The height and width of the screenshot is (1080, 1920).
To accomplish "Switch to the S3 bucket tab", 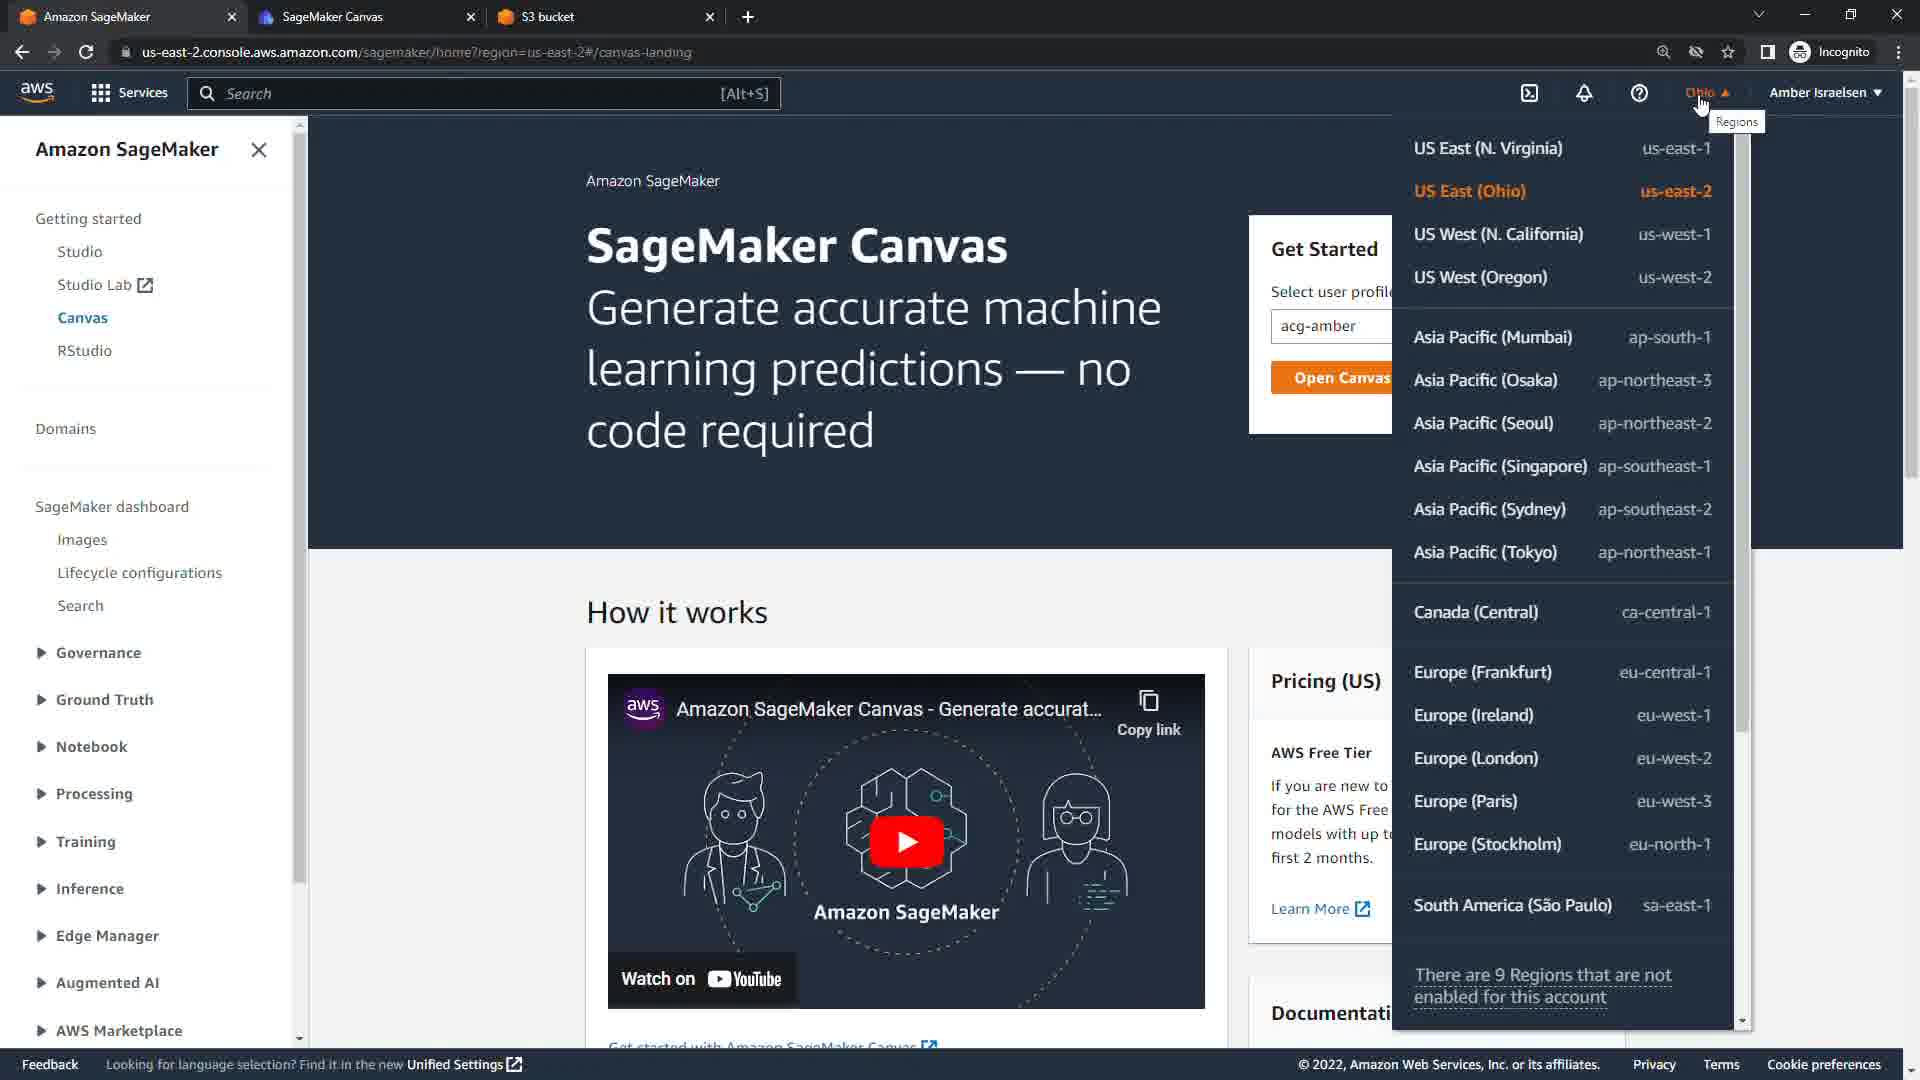I will (x=548, y=17).
